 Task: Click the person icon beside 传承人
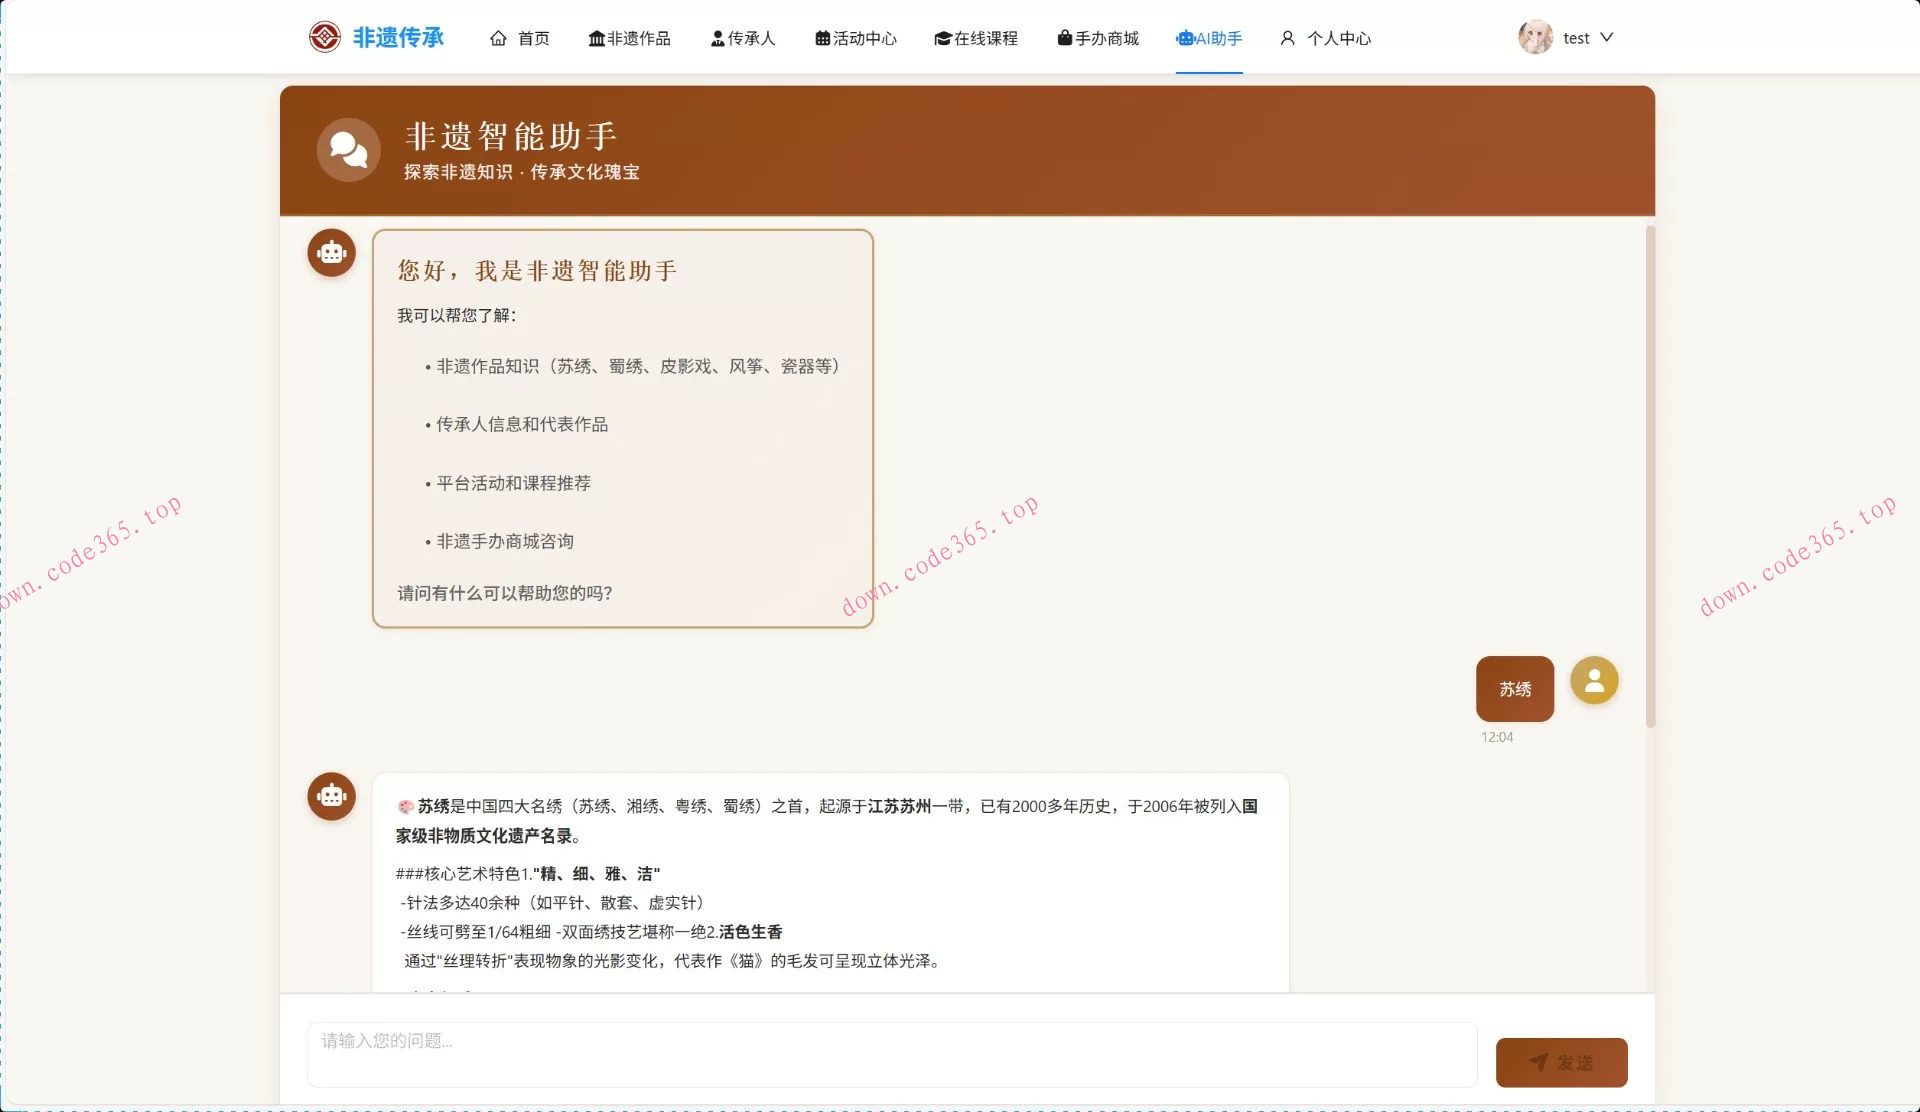716,38
